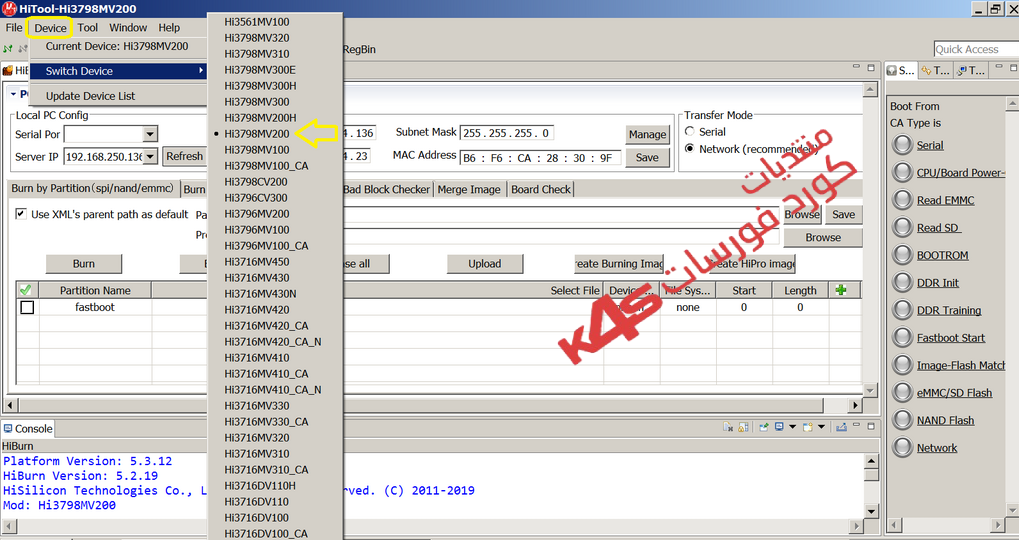This screenshot has width=1019, height=540.
Task: Click the lightbulb icon on the S... tab
Action: coord(892,70)
